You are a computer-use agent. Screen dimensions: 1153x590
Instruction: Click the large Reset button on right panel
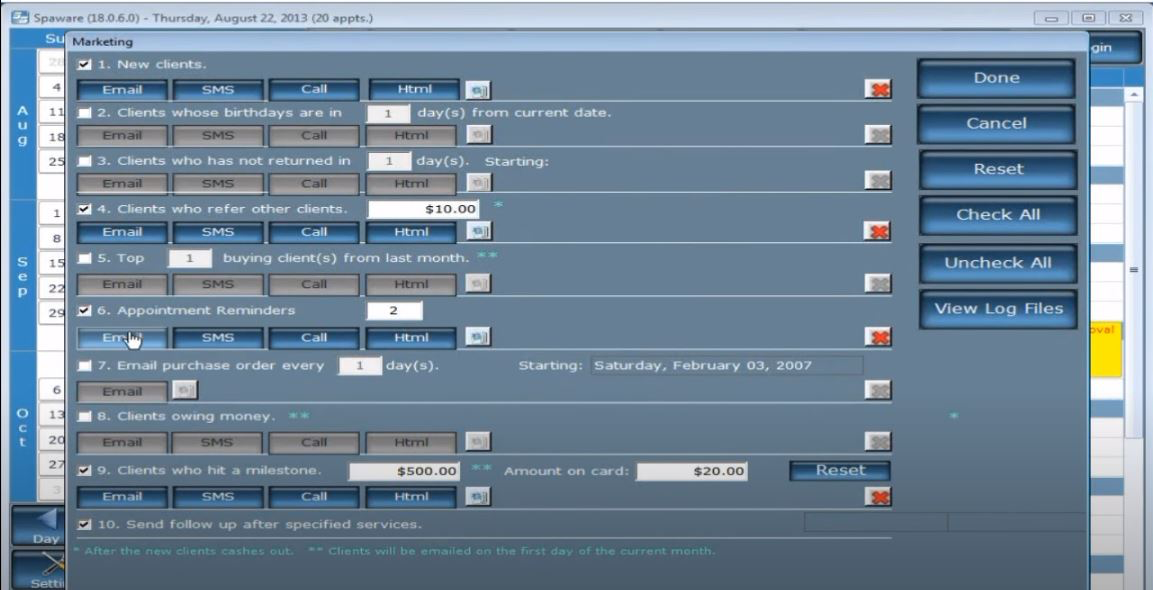[x=998, y=169]
